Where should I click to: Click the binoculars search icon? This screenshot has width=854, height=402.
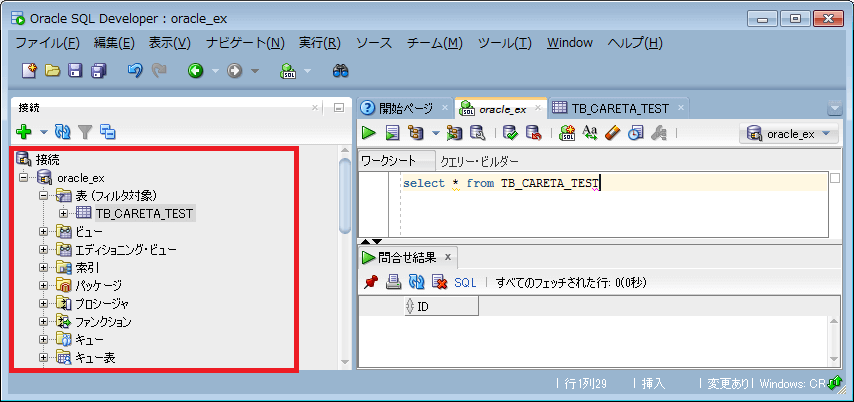340,70
